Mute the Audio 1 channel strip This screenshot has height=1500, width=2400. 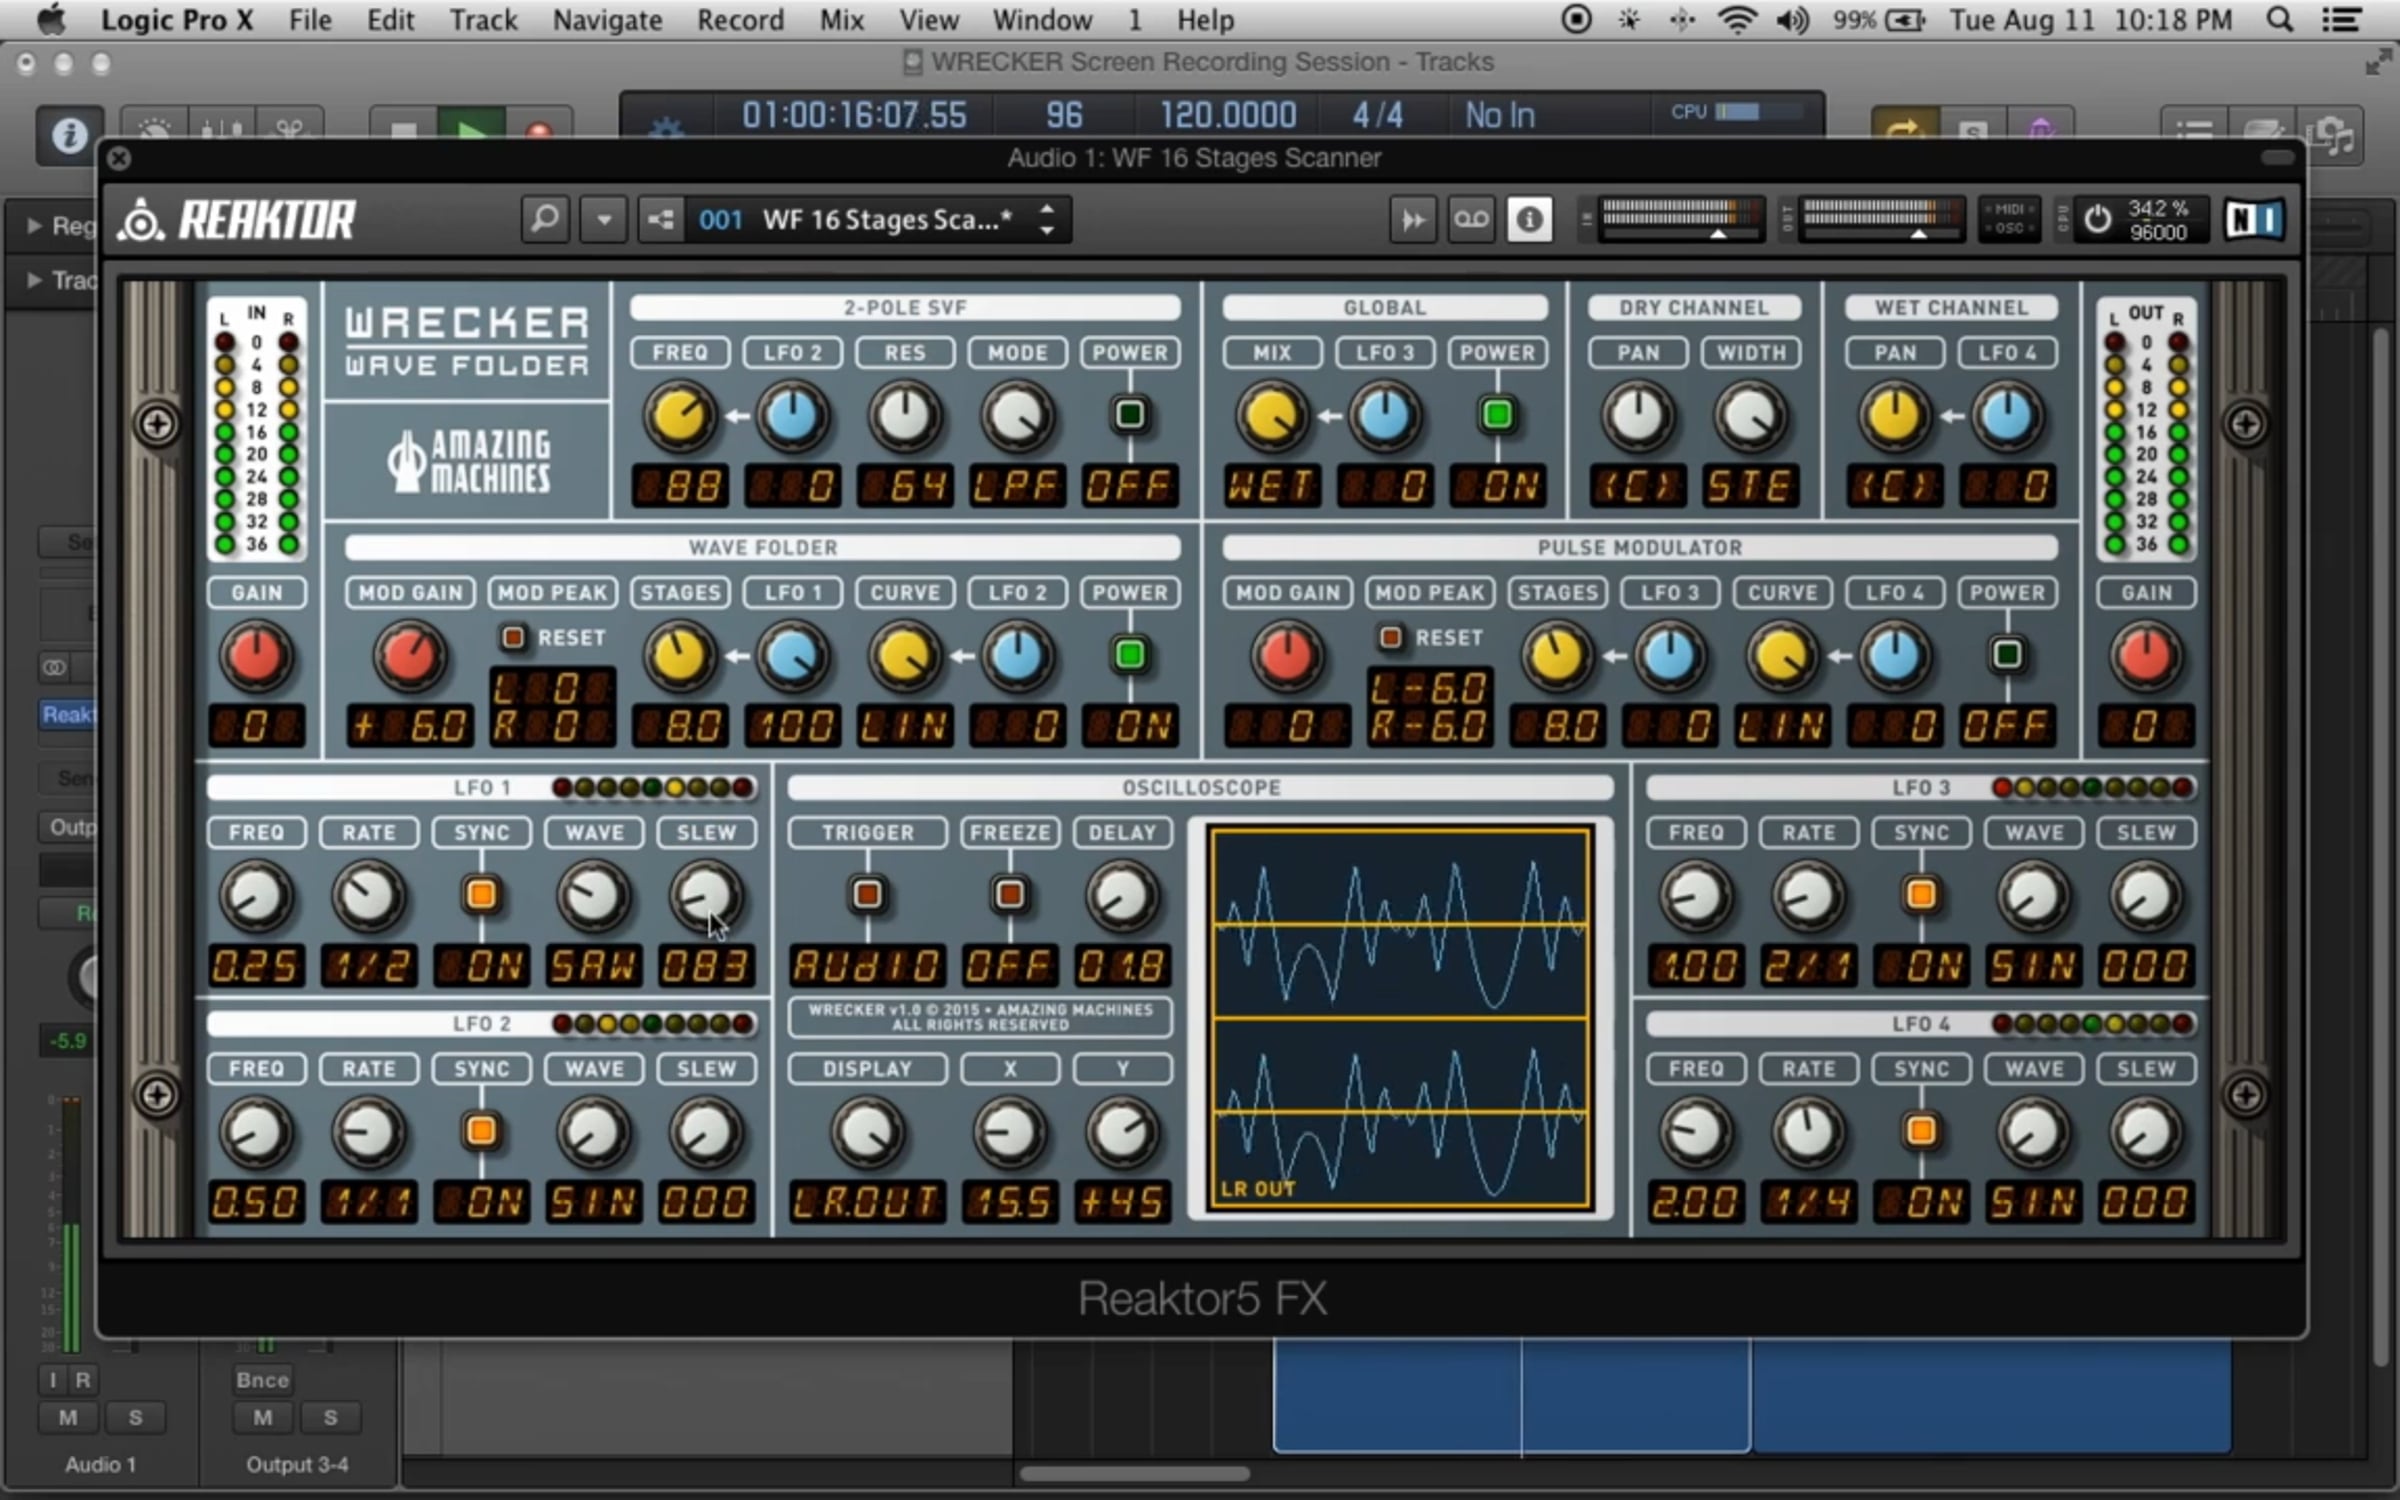pyautogui.click(x=68, y=1417)
